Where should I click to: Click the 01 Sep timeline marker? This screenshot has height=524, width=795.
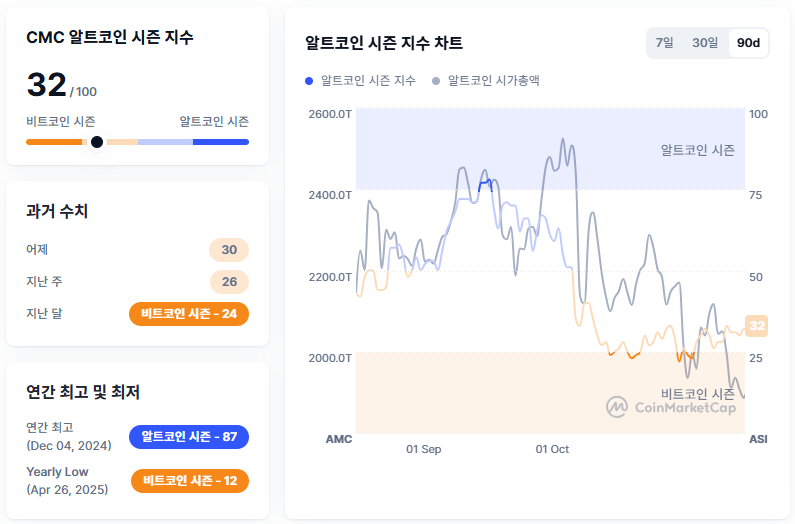(423, 450)
